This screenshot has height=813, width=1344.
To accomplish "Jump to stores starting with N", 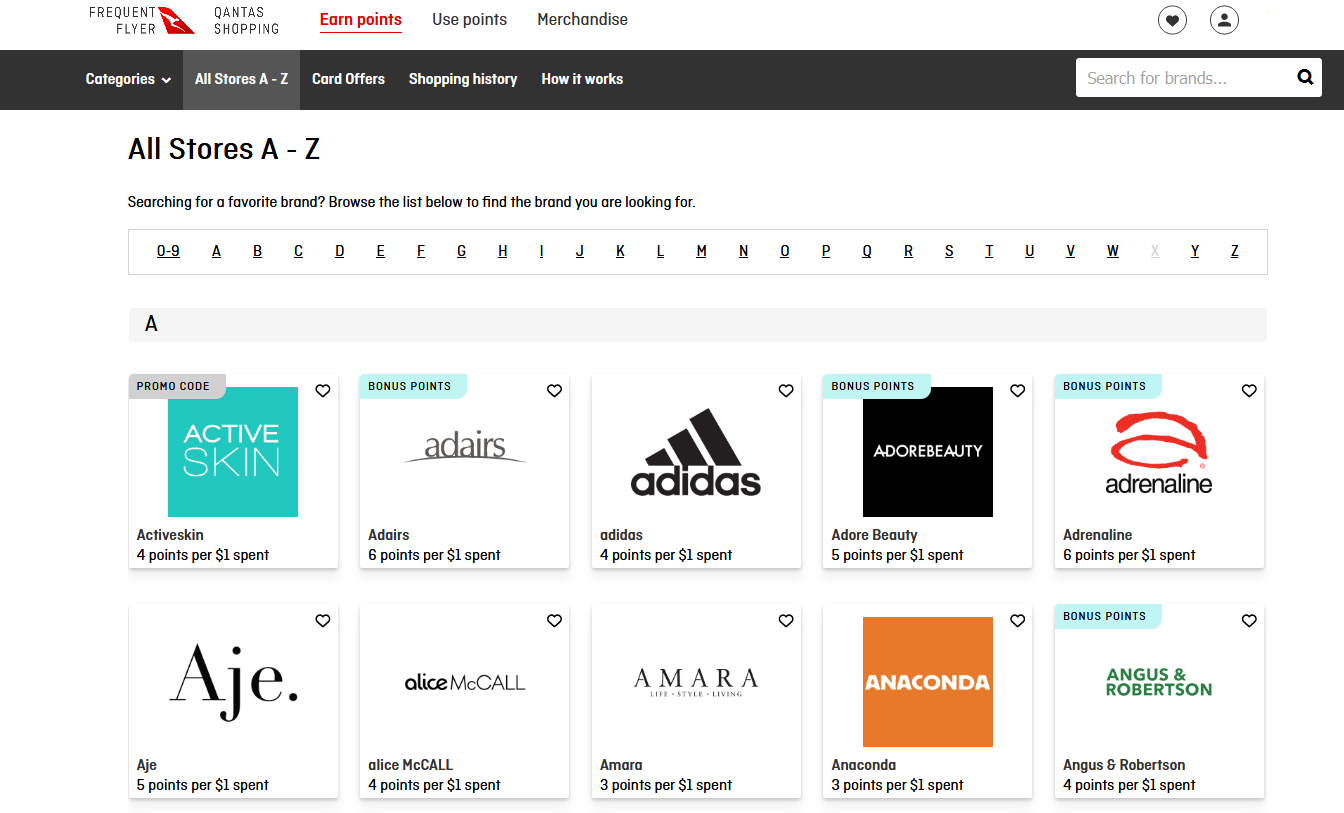I will coord(743,251).
